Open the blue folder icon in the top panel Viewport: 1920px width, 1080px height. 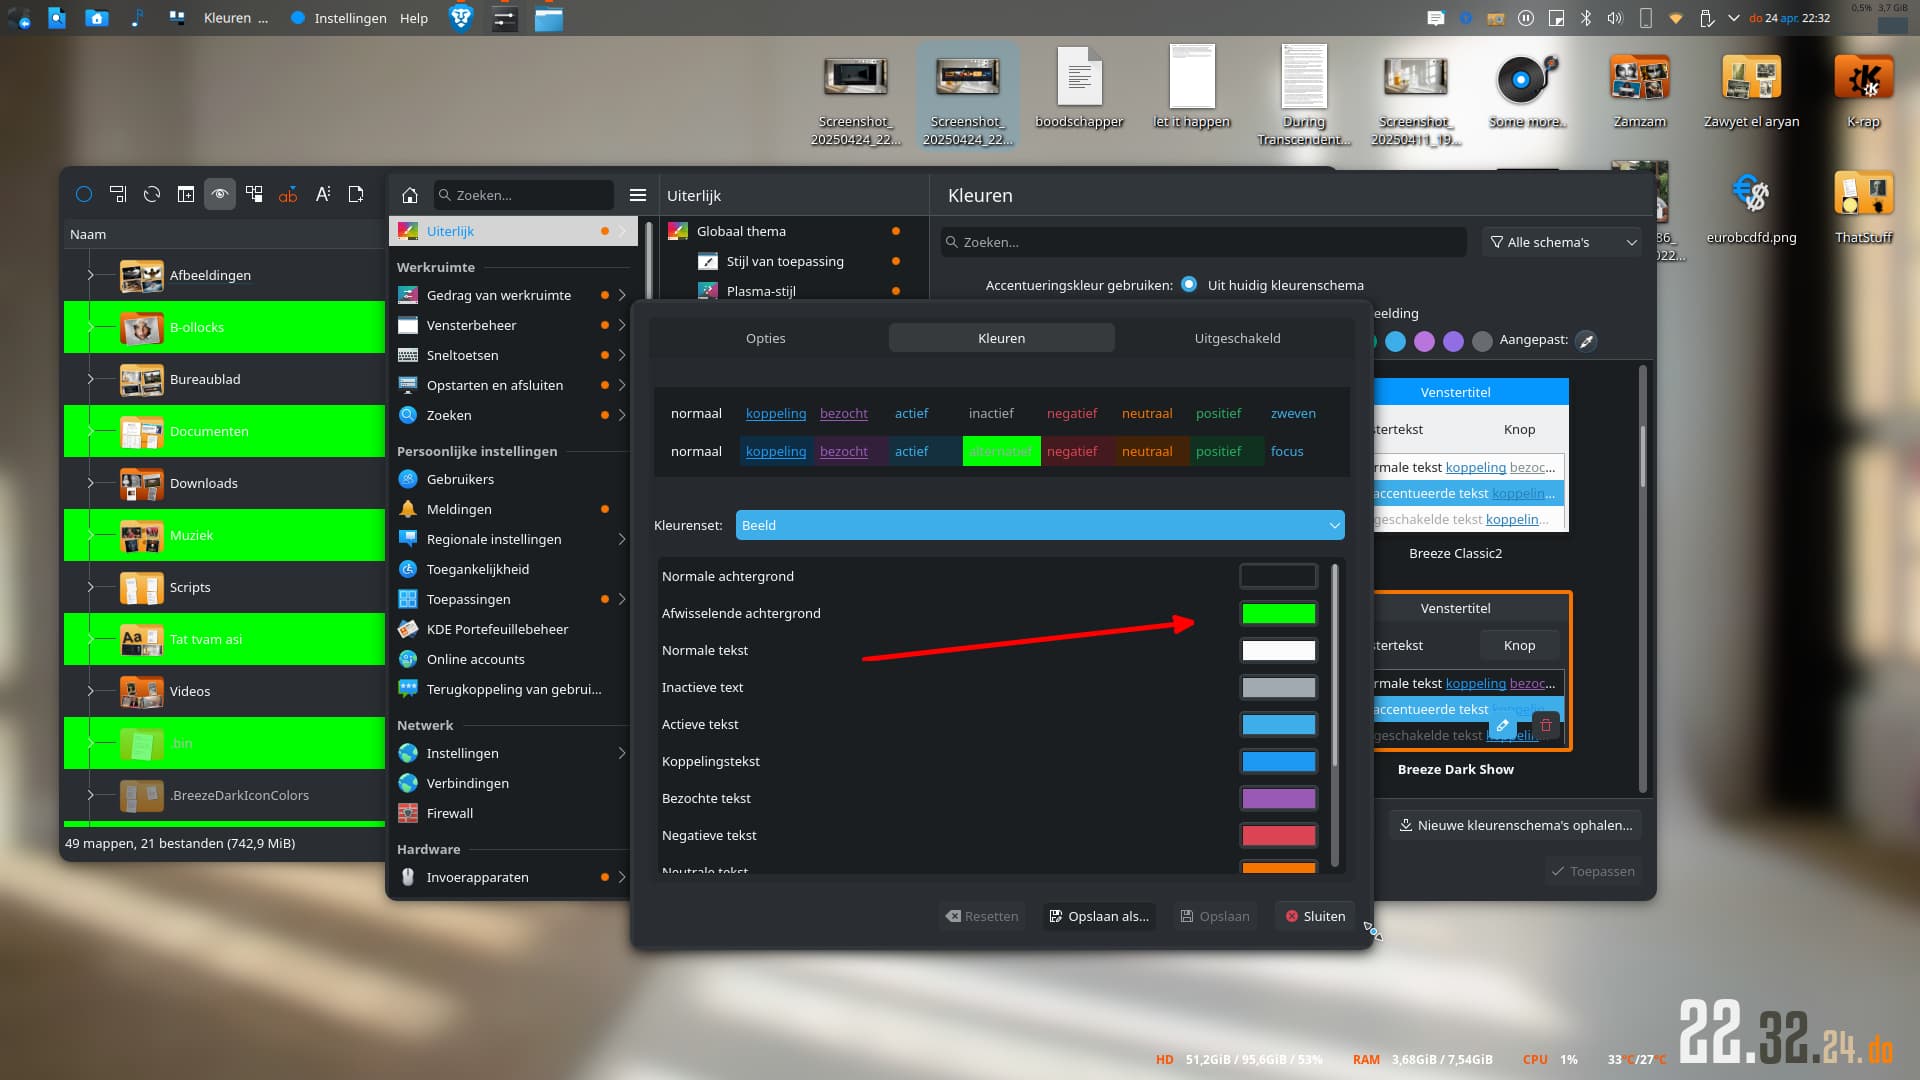click(x=549, y=18)
